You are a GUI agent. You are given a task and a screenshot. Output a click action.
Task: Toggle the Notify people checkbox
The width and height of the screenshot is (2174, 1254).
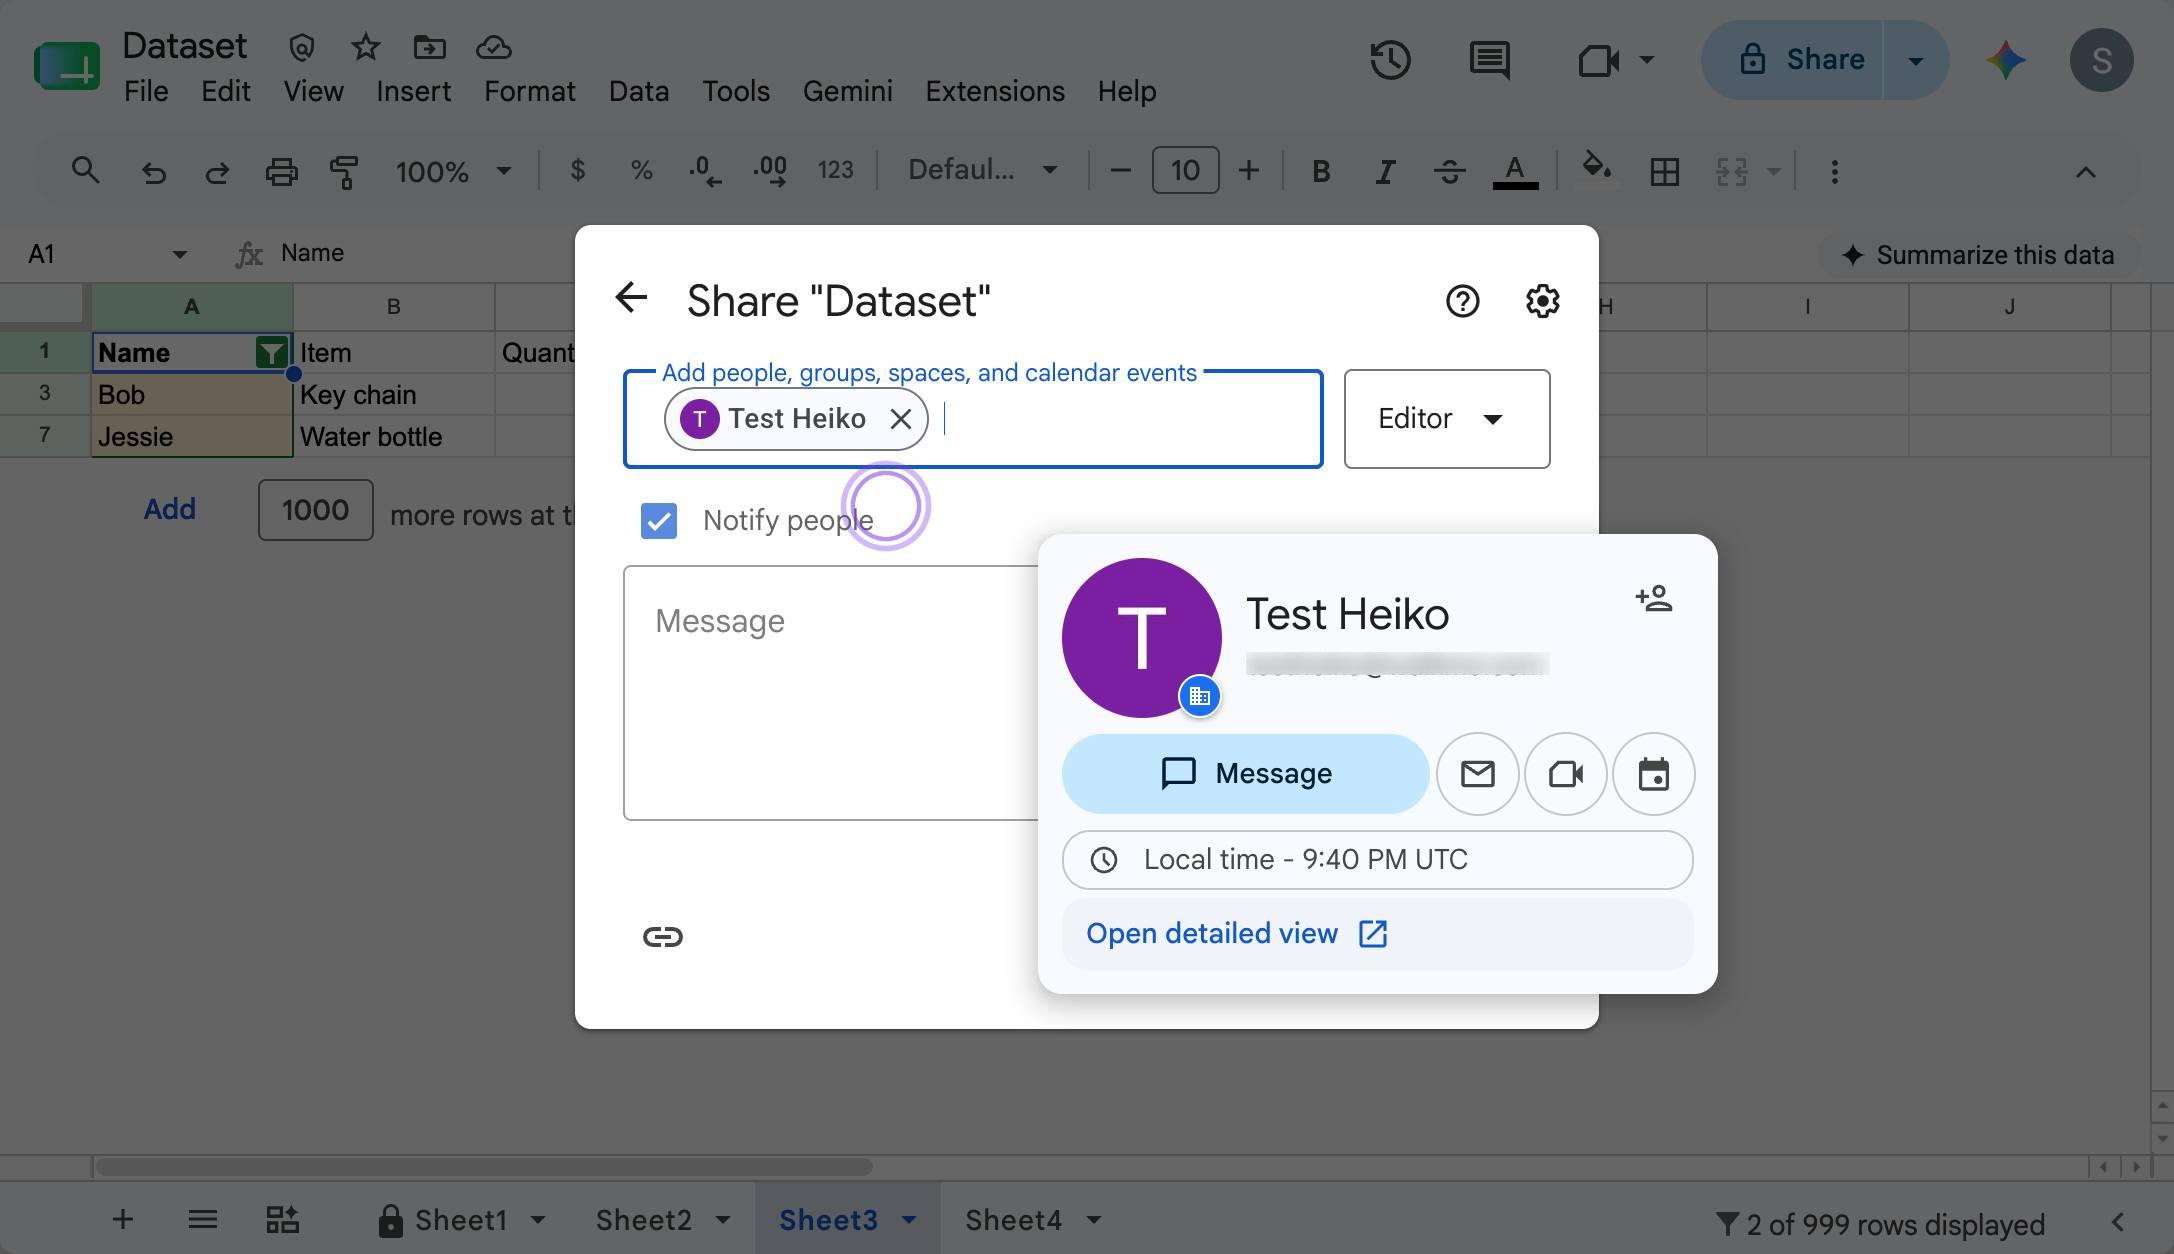658,520
